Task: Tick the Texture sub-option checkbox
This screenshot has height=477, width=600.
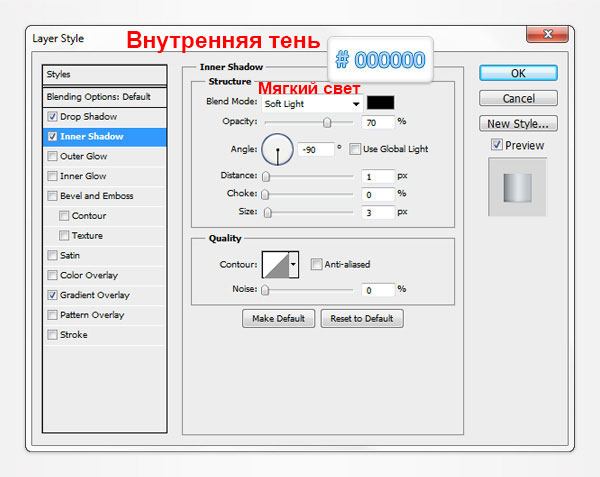Action: (64, 236)
